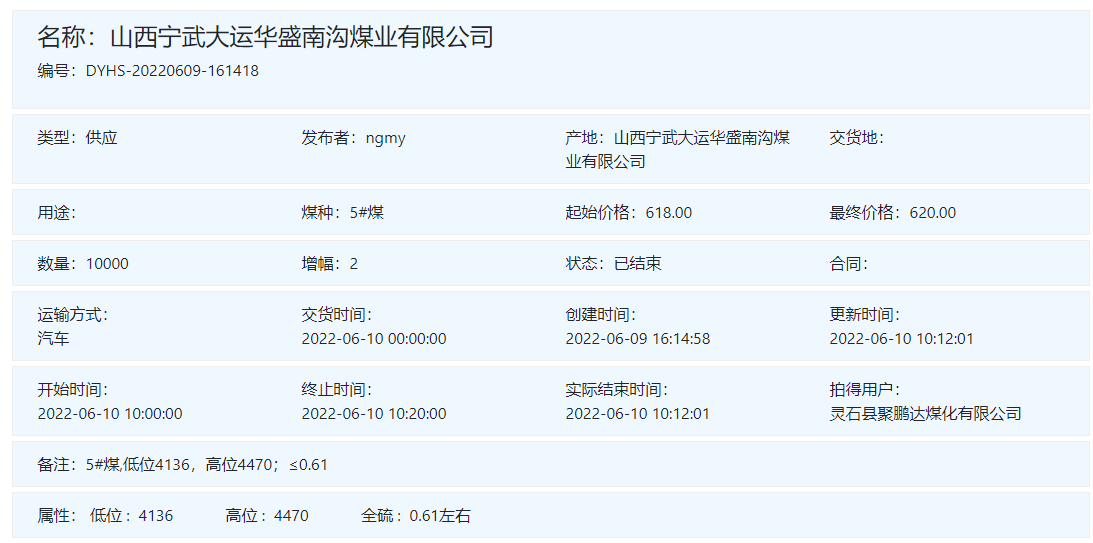Click the company name title 山西宁武大运华盛南沟煤业有限公司
This screenshot has height=543, width=1093.
click(x=301, y=38)
